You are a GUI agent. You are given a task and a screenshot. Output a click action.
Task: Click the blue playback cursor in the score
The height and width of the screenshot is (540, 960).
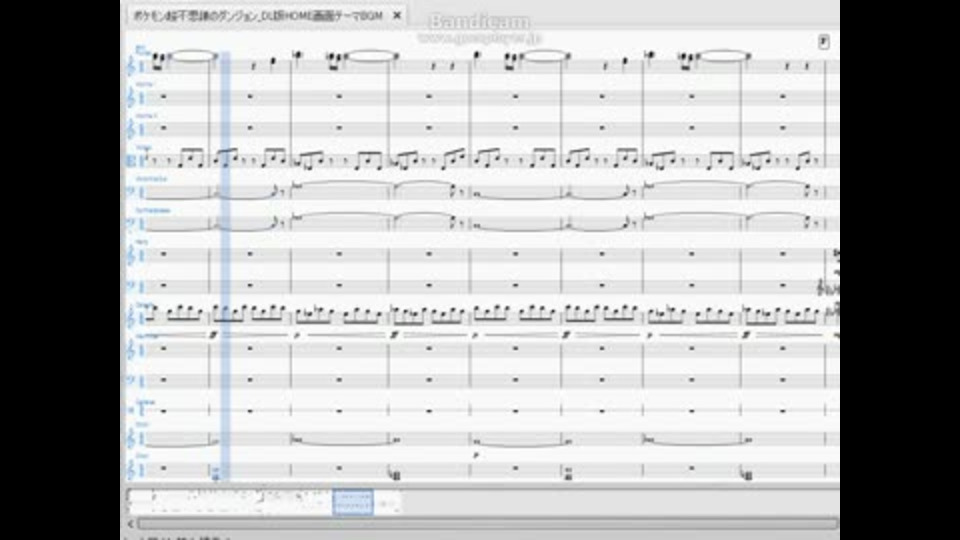tap(225, 267)
